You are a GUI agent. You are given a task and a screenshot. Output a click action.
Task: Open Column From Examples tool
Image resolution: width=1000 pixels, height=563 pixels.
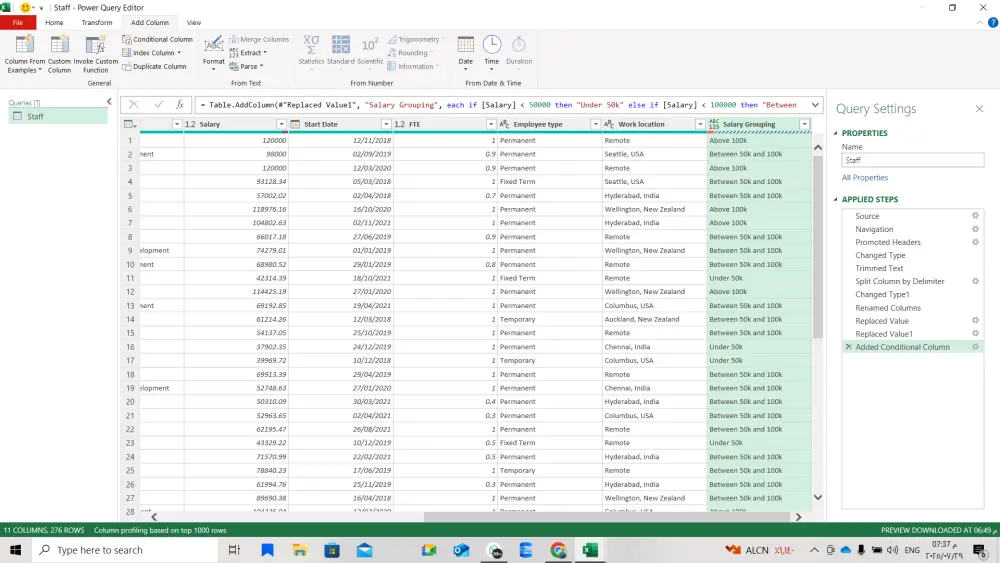tap(24, 55)
